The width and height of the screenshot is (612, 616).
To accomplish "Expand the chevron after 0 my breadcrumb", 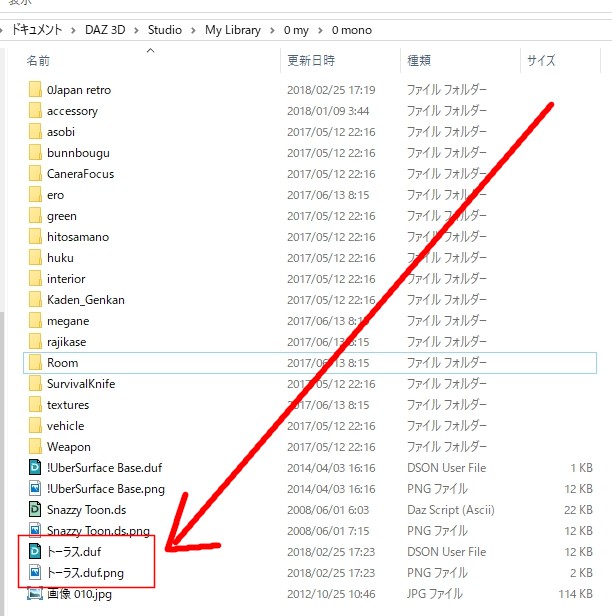I will pyautogui.click(x=320, y=30).
